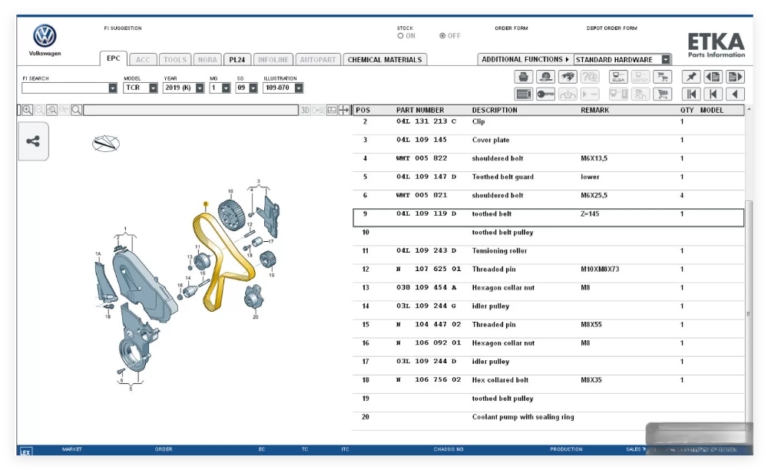Open the ELSA icon in the toolbar
This screenshot has height=470, width=768.
click(x=618, y=77)
